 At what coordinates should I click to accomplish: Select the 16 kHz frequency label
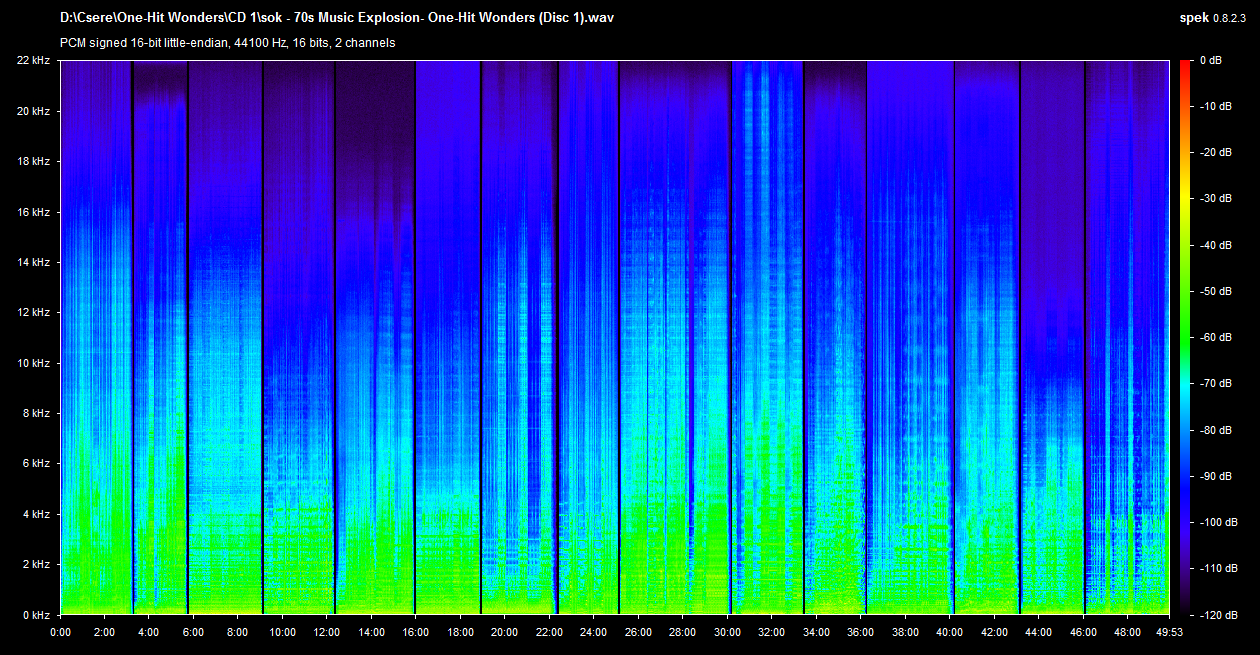coord(34,212)
